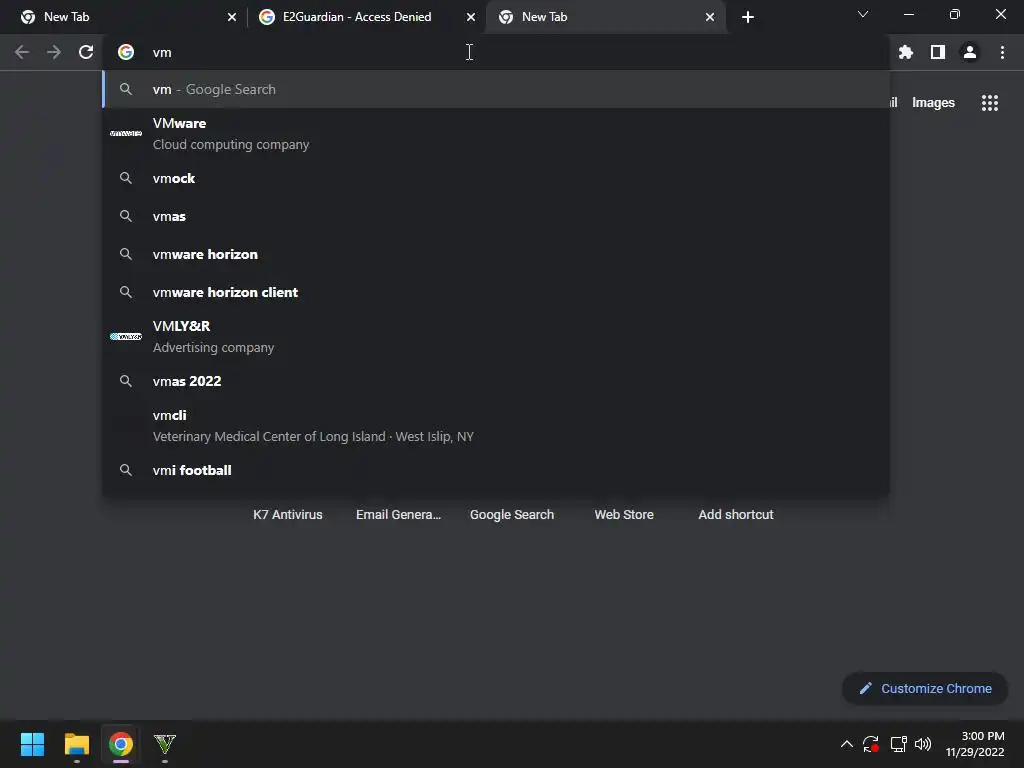Viewport: 1024px width, 768px height.
Task: Select the VMware suggestion
Action: [496, 134]
